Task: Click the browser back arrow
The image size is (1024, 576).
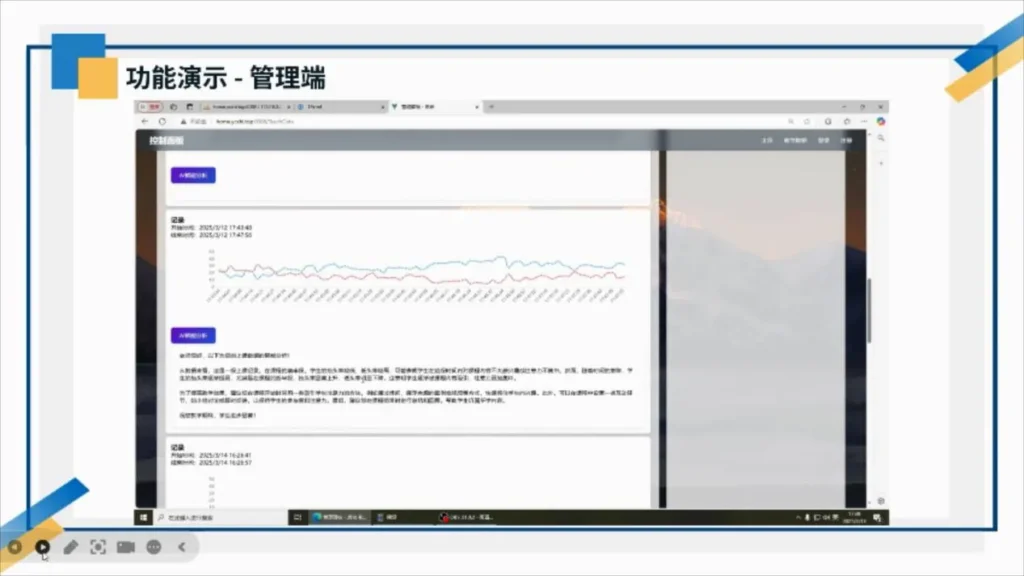Action: pos(145,121)
